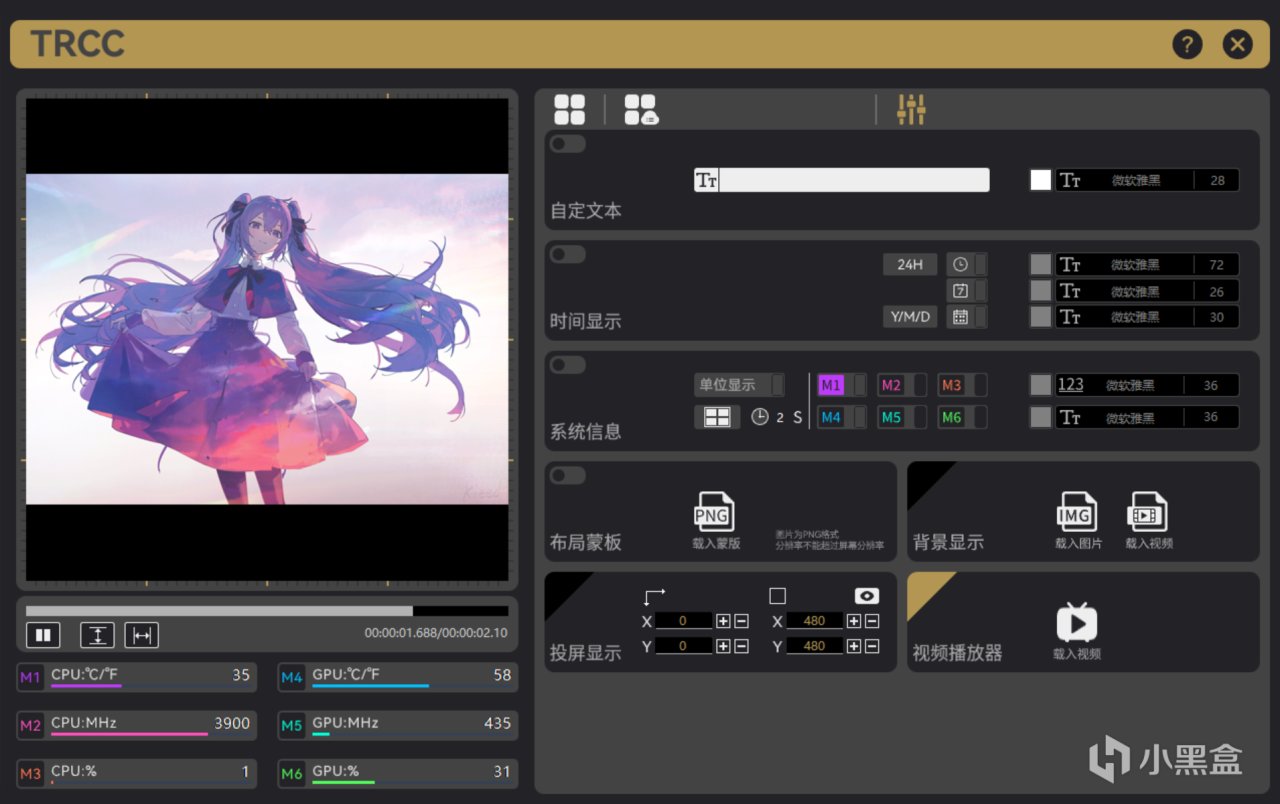This screenshot has width=1280, height=804.
Task: Pick color swatch for size 26 font
Action: point(1041,291)
